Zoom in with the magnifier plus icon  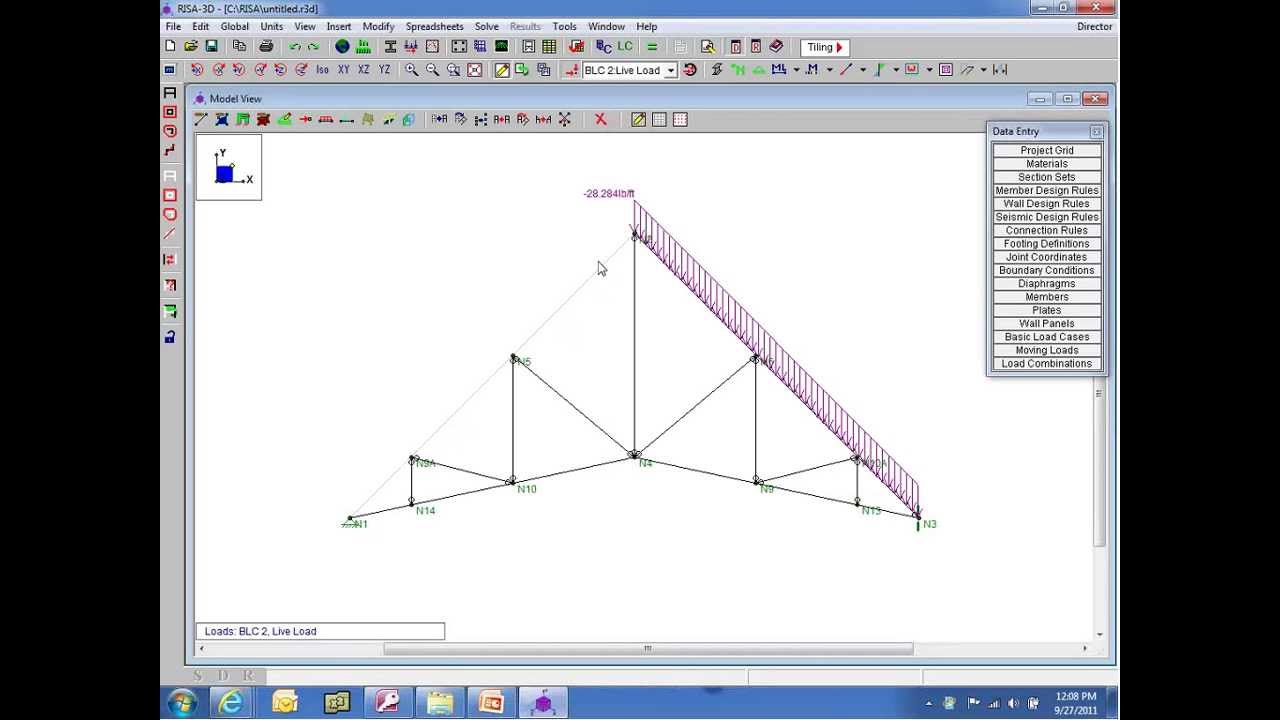(411, 70)
